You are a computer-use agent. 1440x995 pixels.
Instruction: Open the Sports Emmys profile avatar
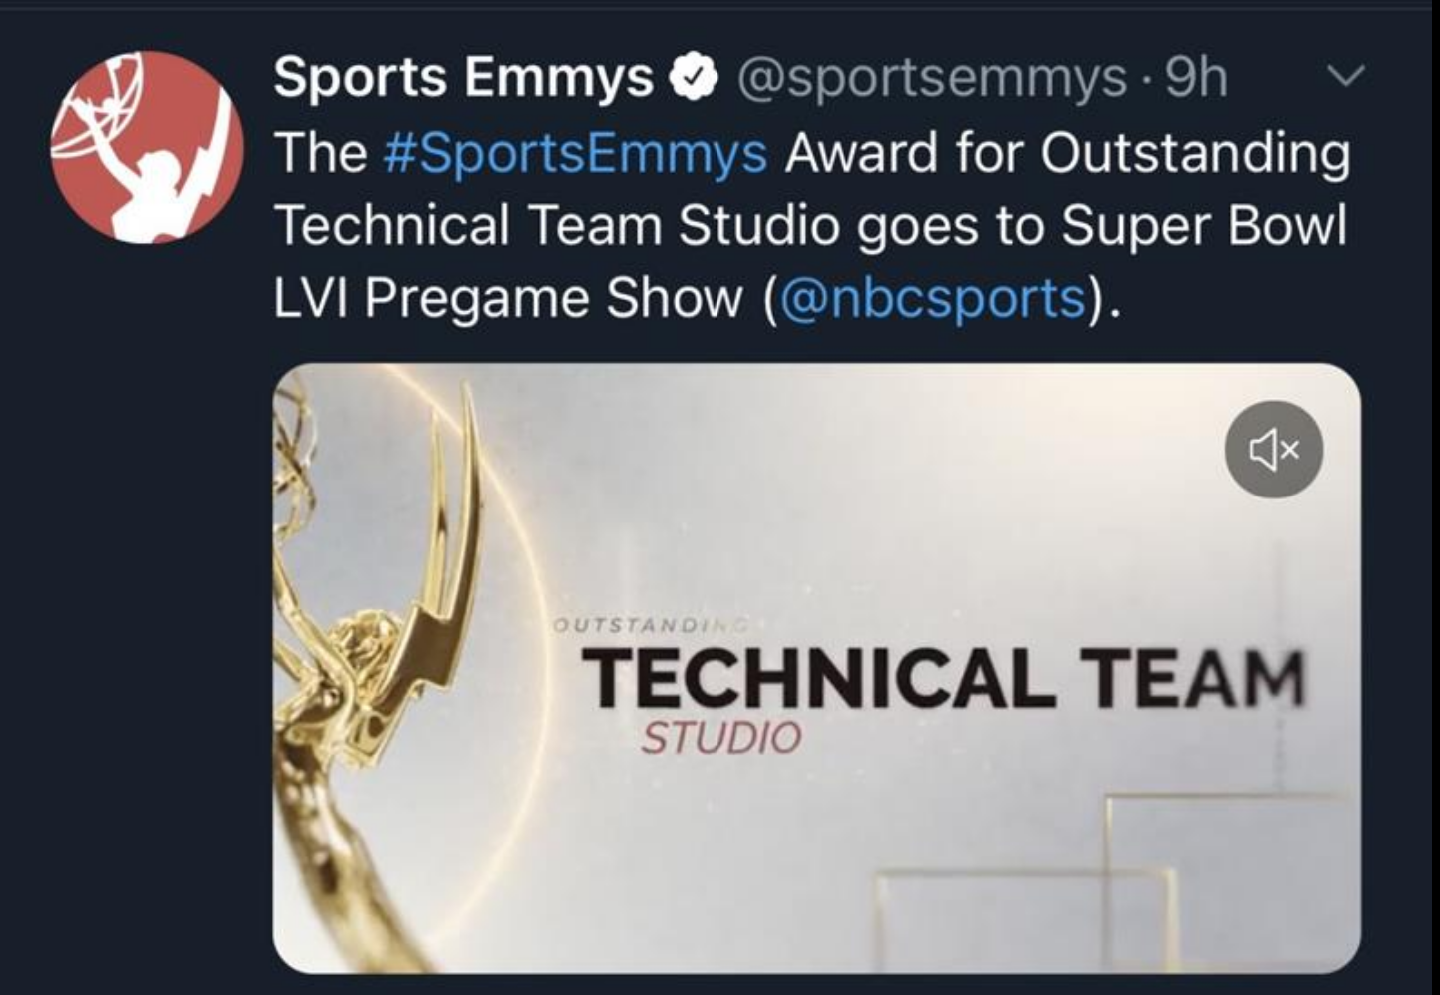coord(147,146)
